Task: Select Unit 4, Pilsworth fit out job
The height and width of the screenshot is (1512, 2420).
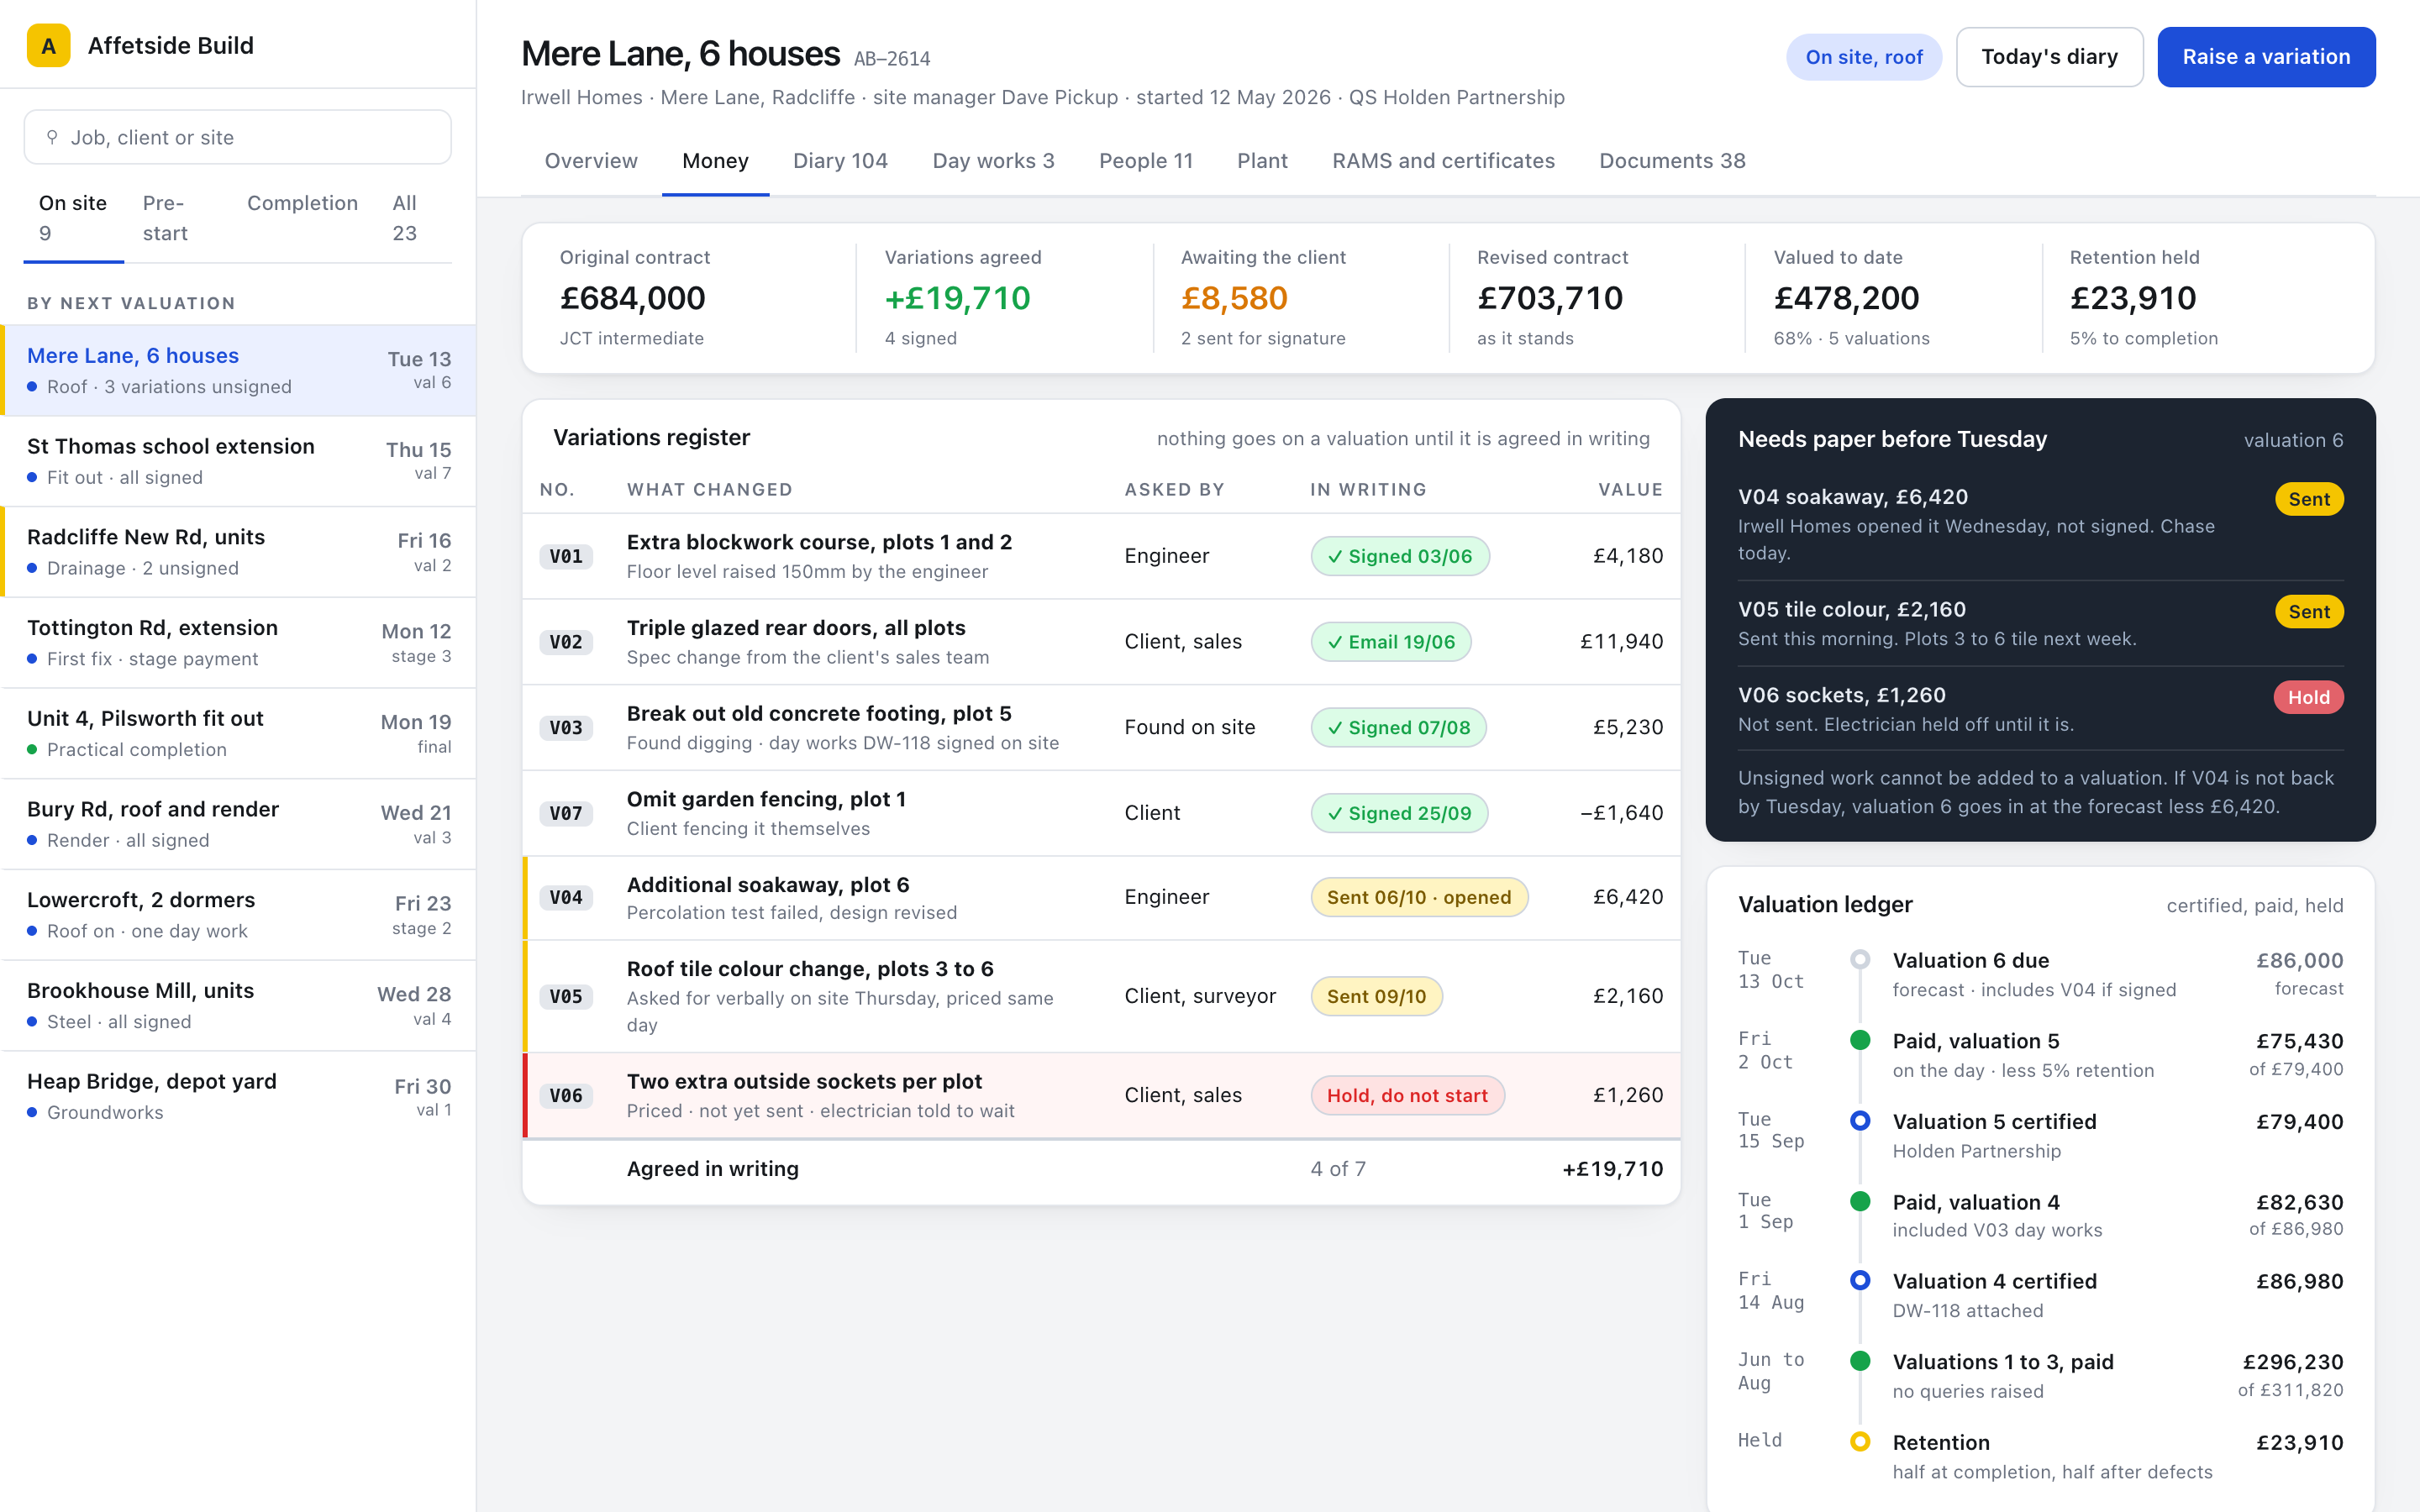Action: coord(238,733)
